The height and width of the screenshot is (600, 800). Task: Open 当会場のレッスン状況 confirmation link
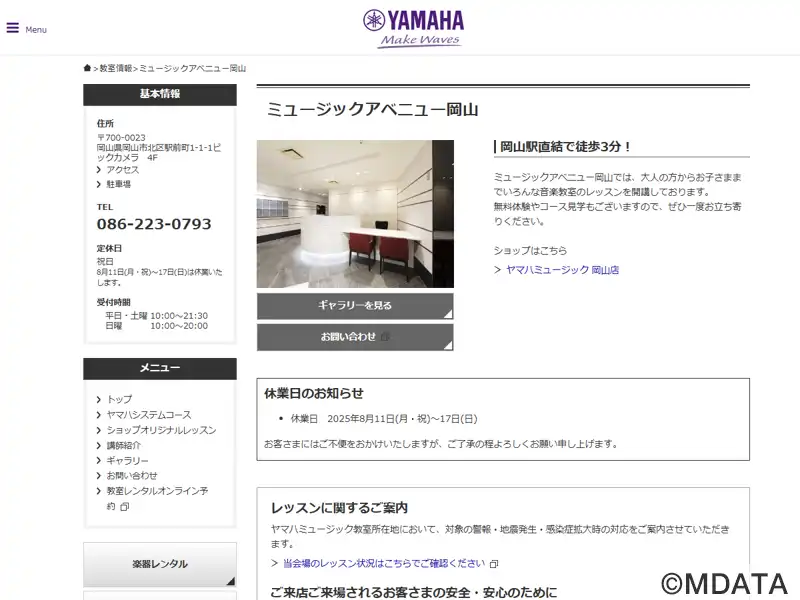[384, 563]
